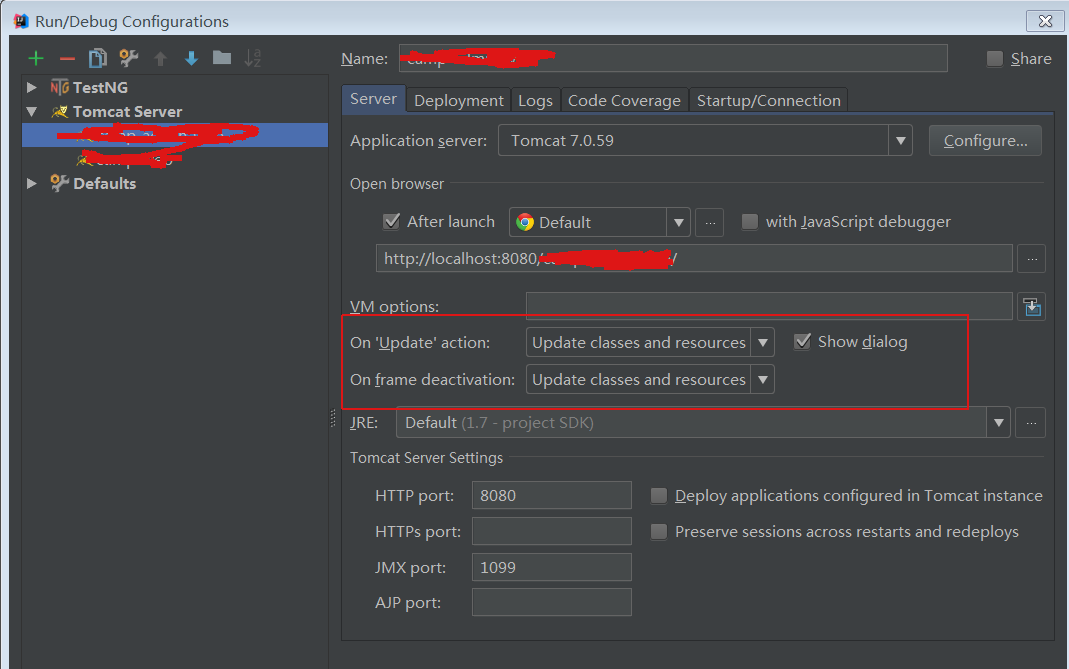Open edit defaults wrench icon in toolbar
This screenshot has height=669, width=1069.
pos(128,58)
